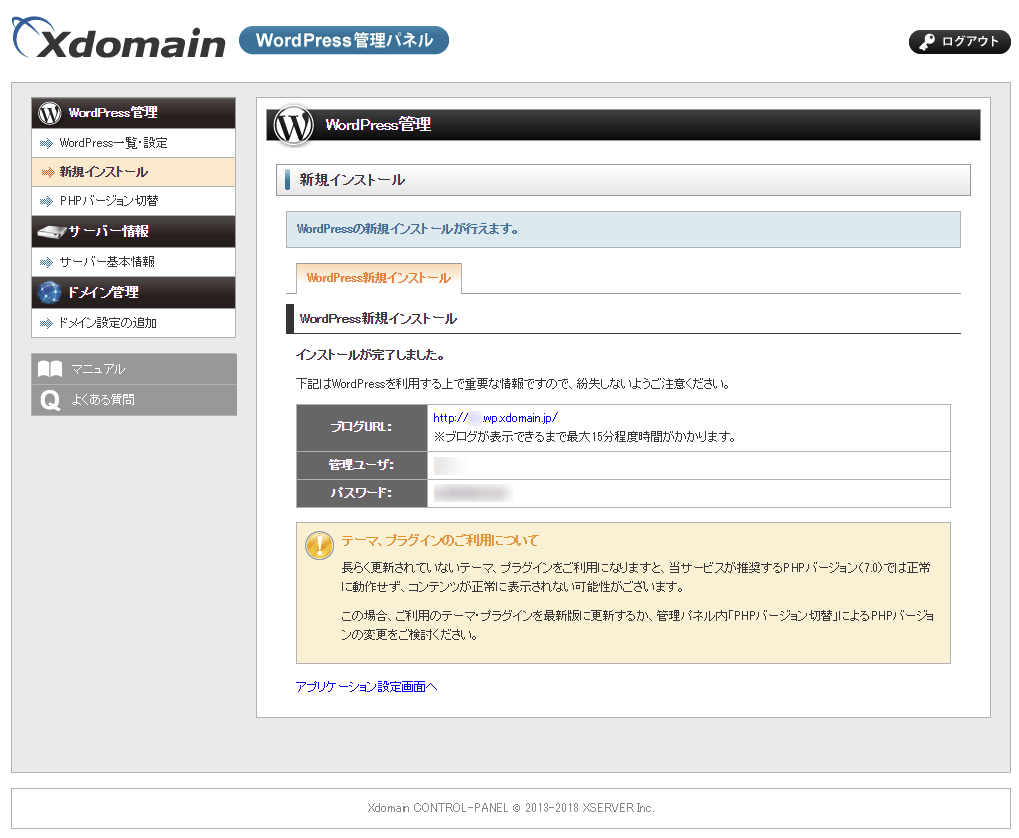Click the globe icon beside ドメイン管理

click(x=50, y=293)
